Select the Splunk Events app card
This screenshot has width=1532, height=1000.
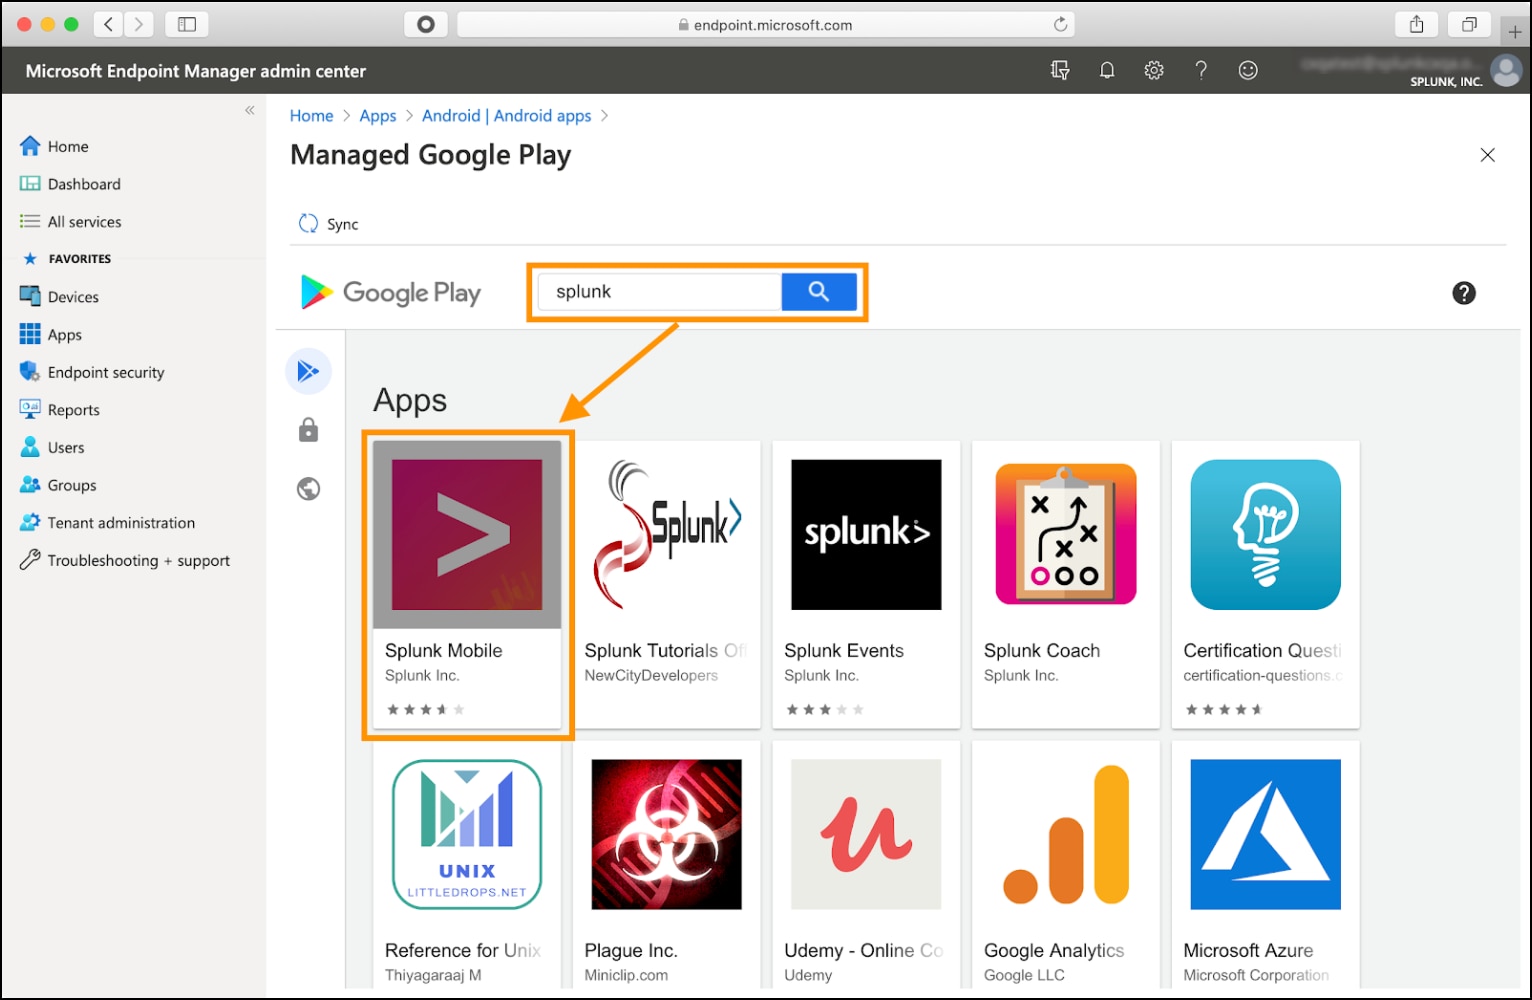pos(866,585)
